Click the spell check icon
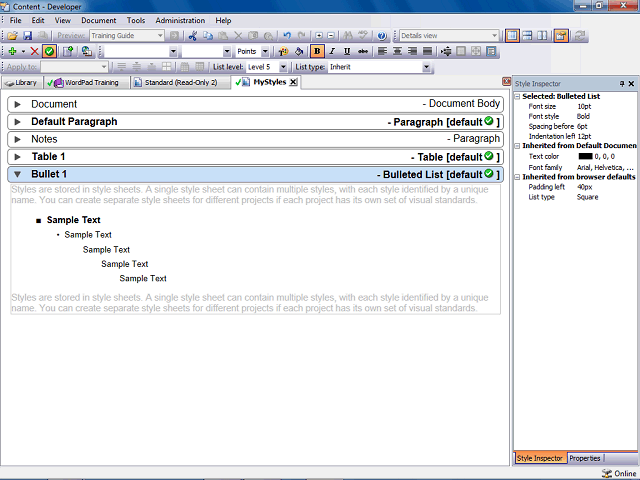Screen dimensions: 640x480 tap(363, 36)
